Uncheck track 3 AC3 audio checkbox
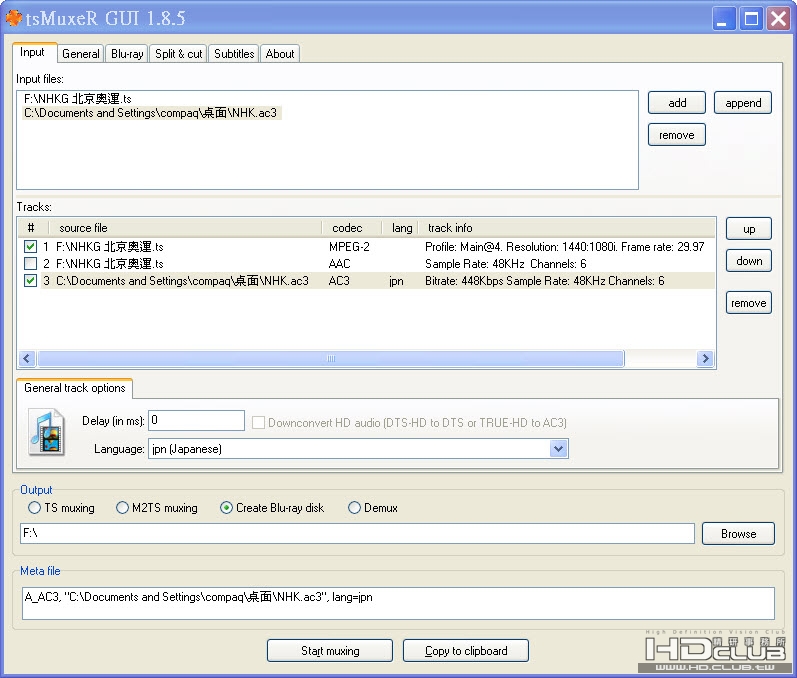The height and width of the screenshot is (678, 797). [x=30, y=281]
